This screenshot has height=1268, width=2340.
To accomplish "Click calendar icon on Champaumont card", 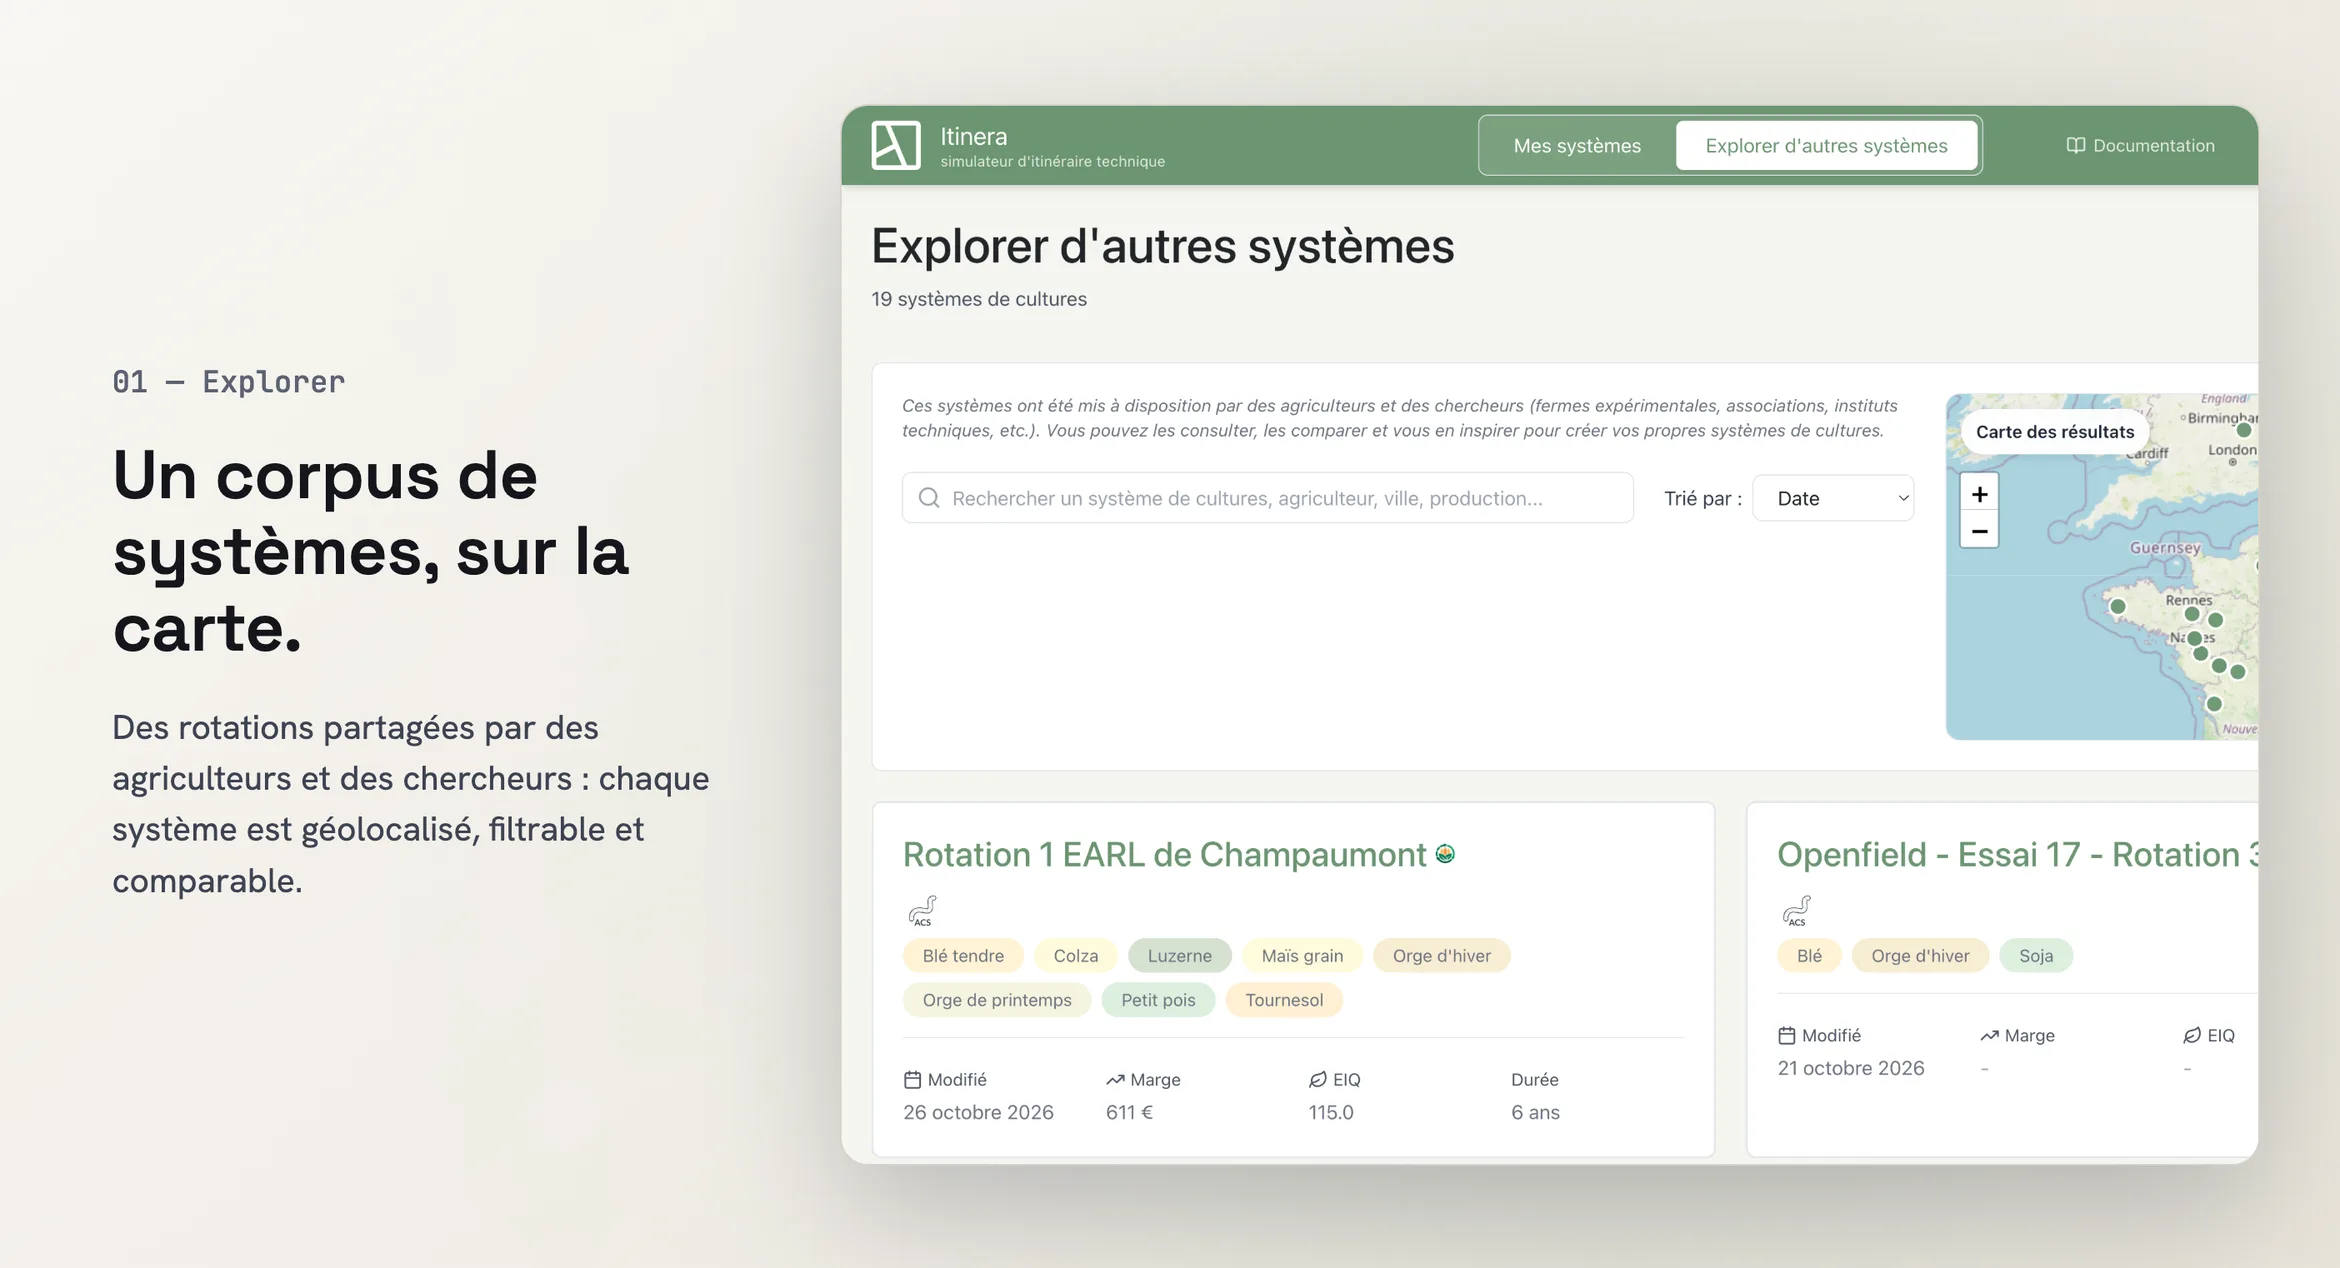I will tap(912, 1080).
